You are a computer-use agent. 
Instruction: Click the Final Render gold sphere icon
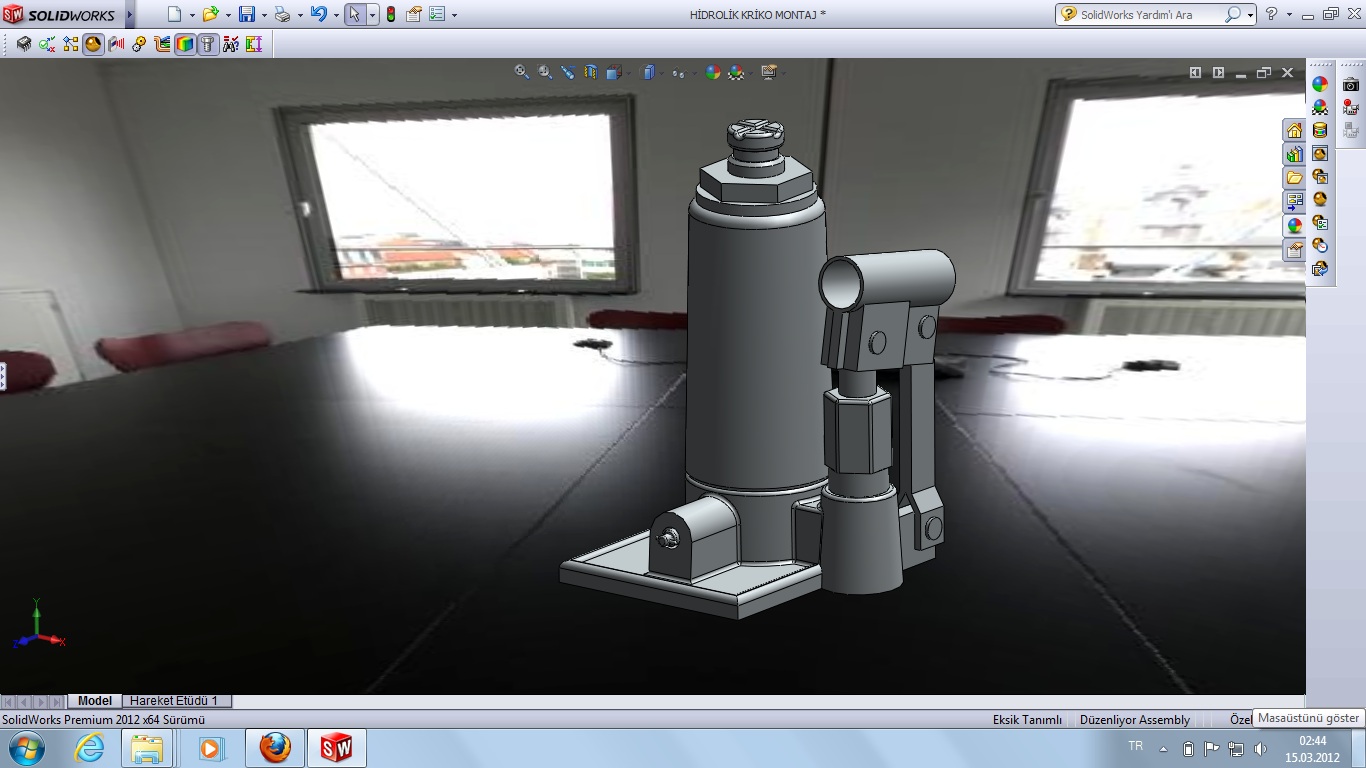pos(1320,200)
